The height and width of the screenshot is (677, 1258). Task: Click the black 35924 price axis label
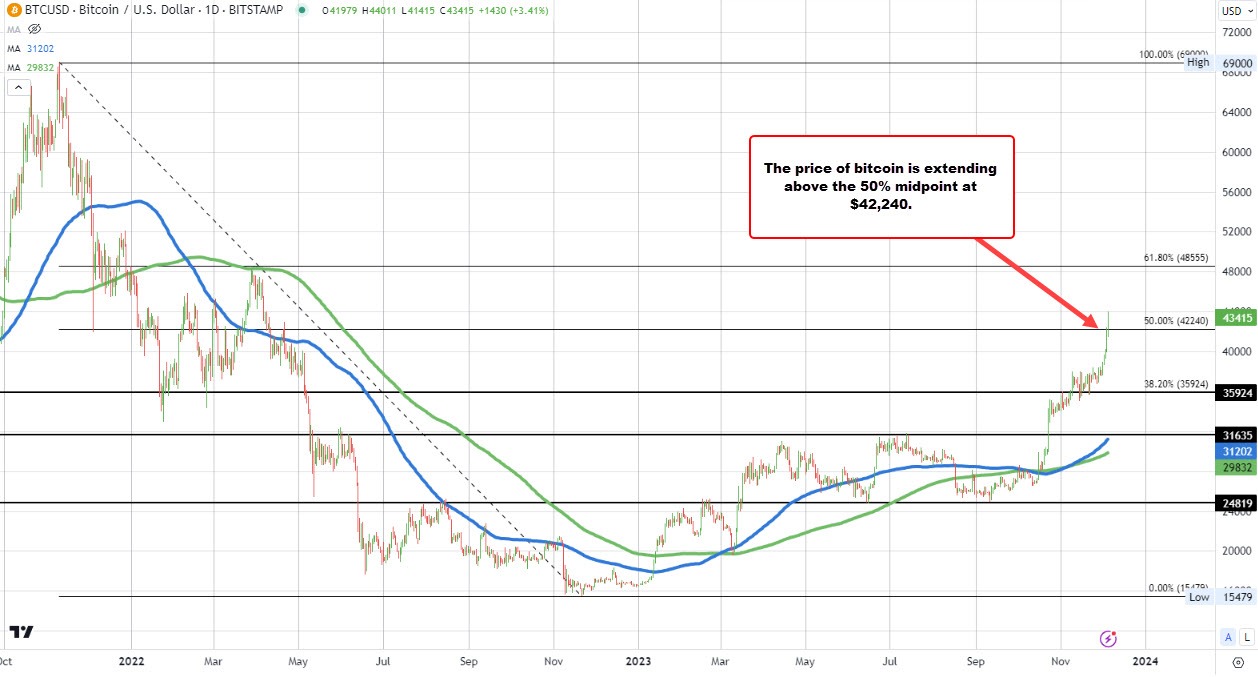1238,393
